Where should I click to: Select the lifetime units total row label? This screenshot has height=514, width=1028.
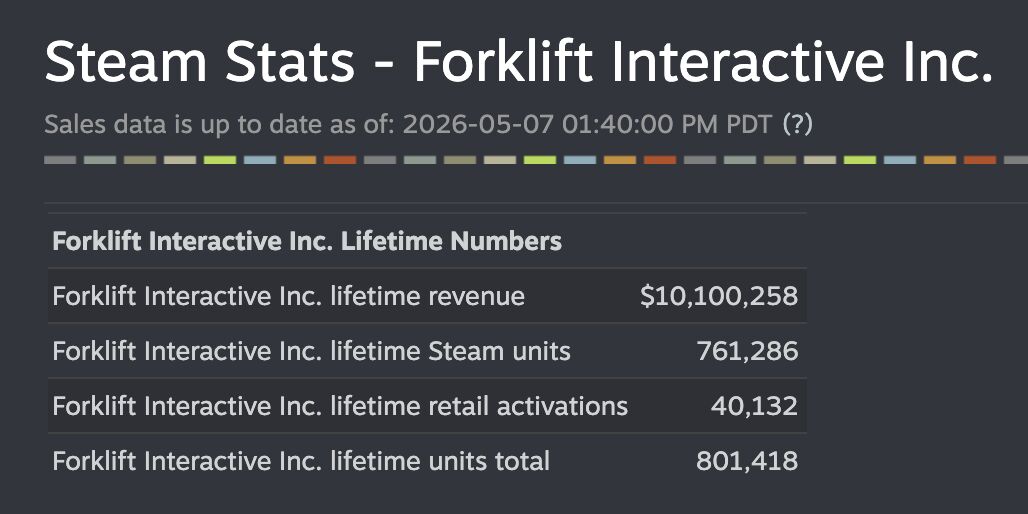click(301, 462)
